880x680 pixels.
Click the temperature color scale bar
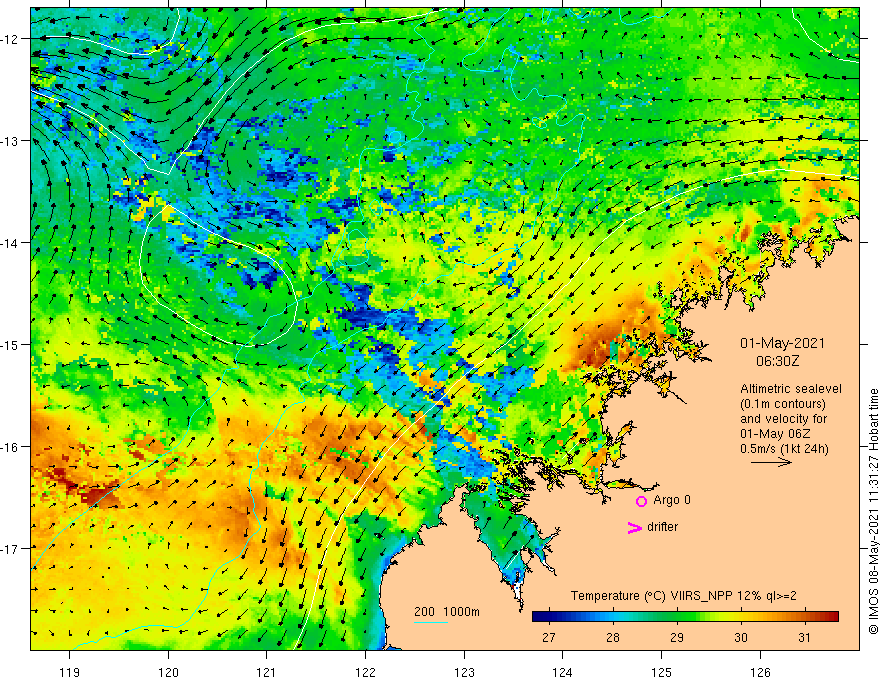pyautogui.click(x=685, y=616)
